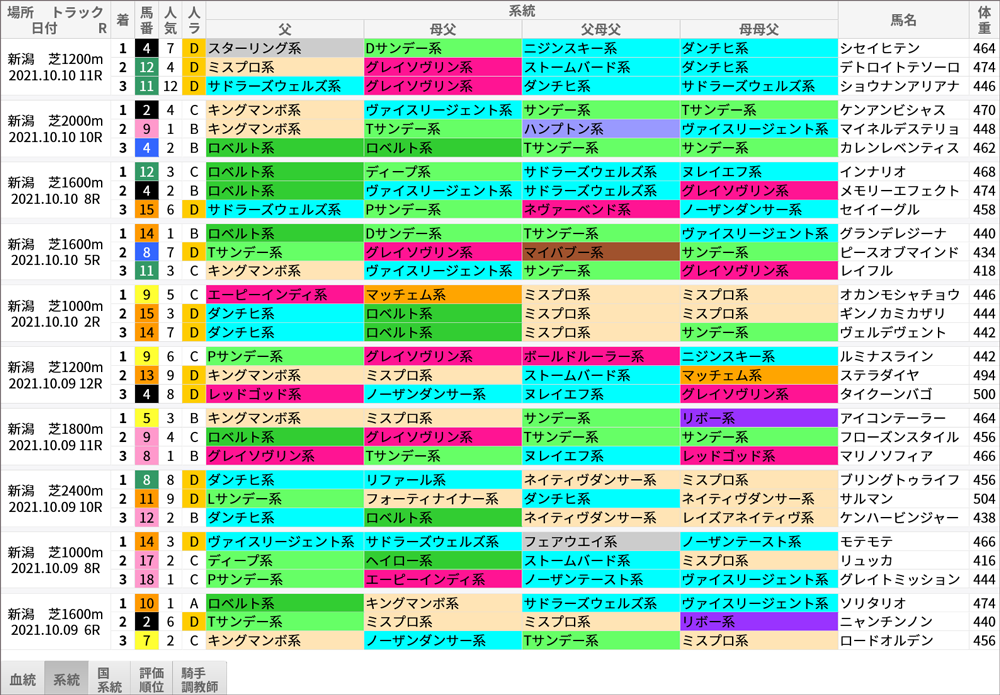The height and width of the screenshot is (695, 1000).
Task: Click the 体重 column header
Action: coord(984,19)
